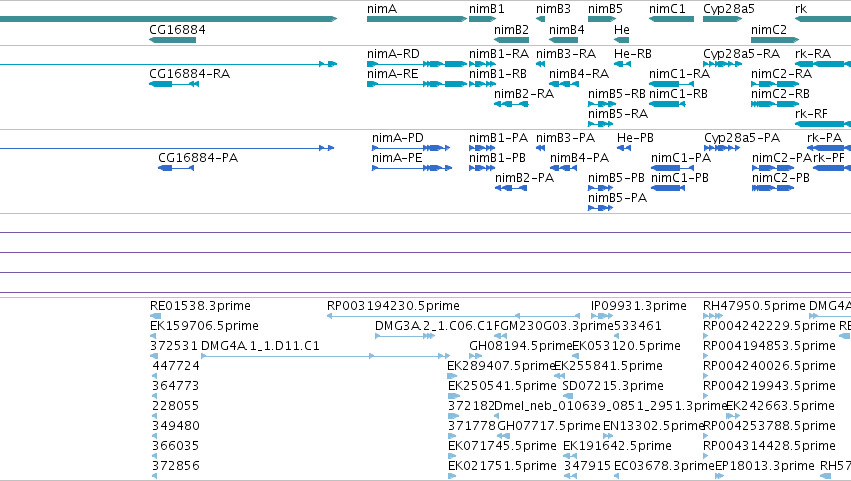Select transcript nimB3-RA
The image size is (851, 481).
tap(541, 64)
